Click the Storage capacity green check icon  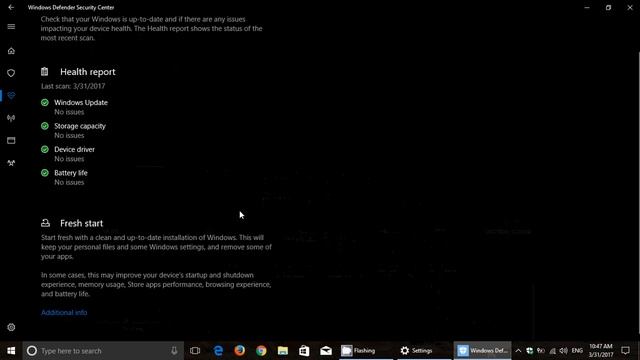45,126
